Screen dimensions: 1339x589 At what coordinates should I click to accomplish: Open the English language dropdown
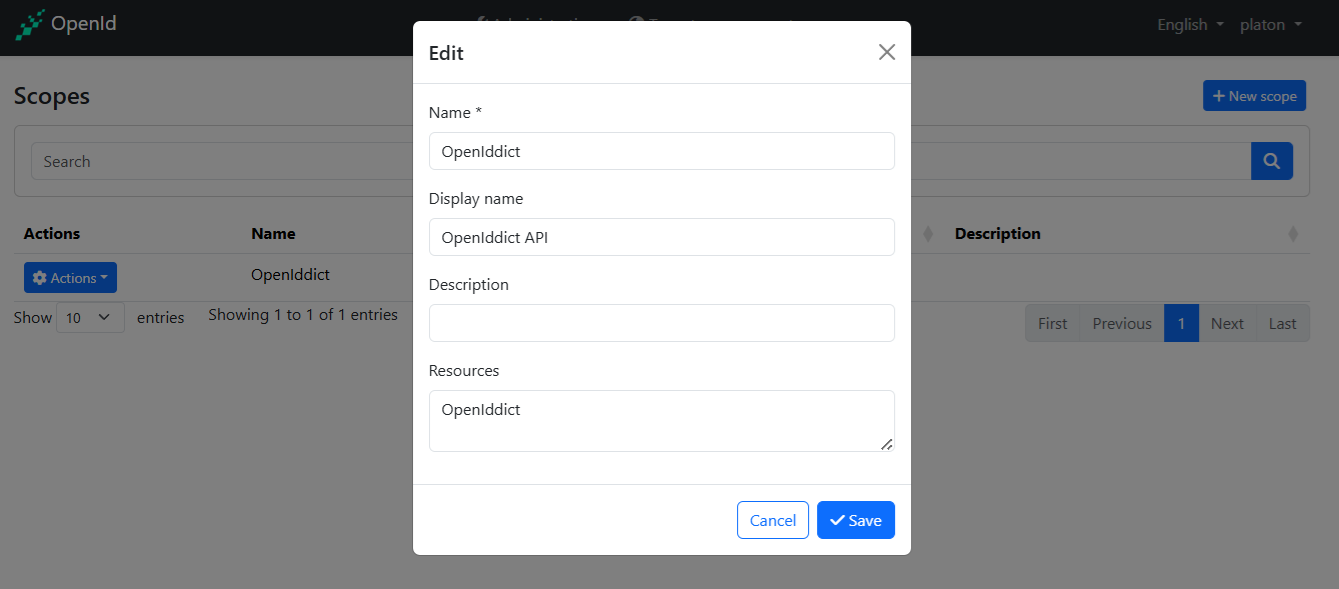[x=1190, y=24]
